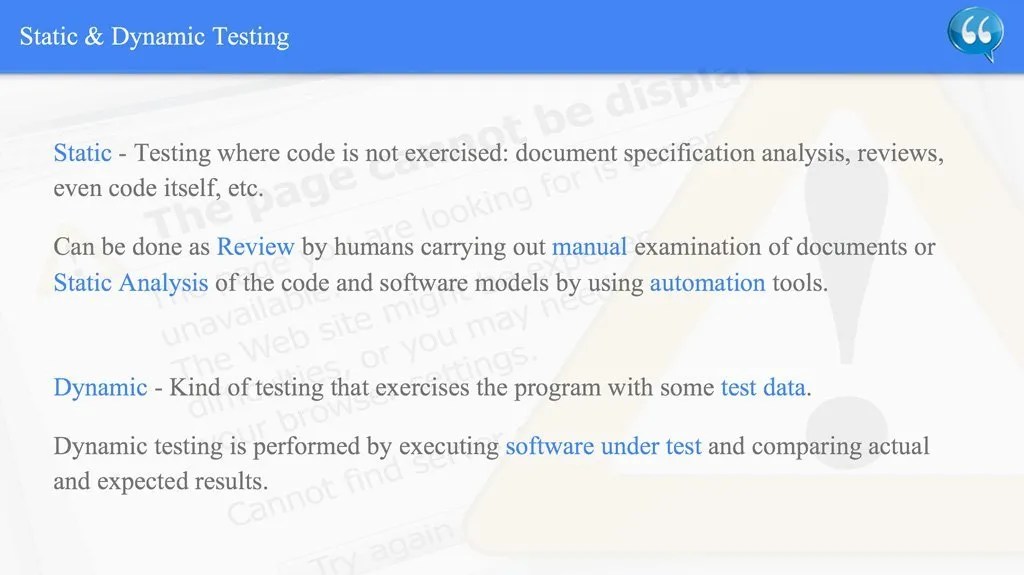
Task: Click the phrase "even code itself, etc."
Action: (158, 189)
